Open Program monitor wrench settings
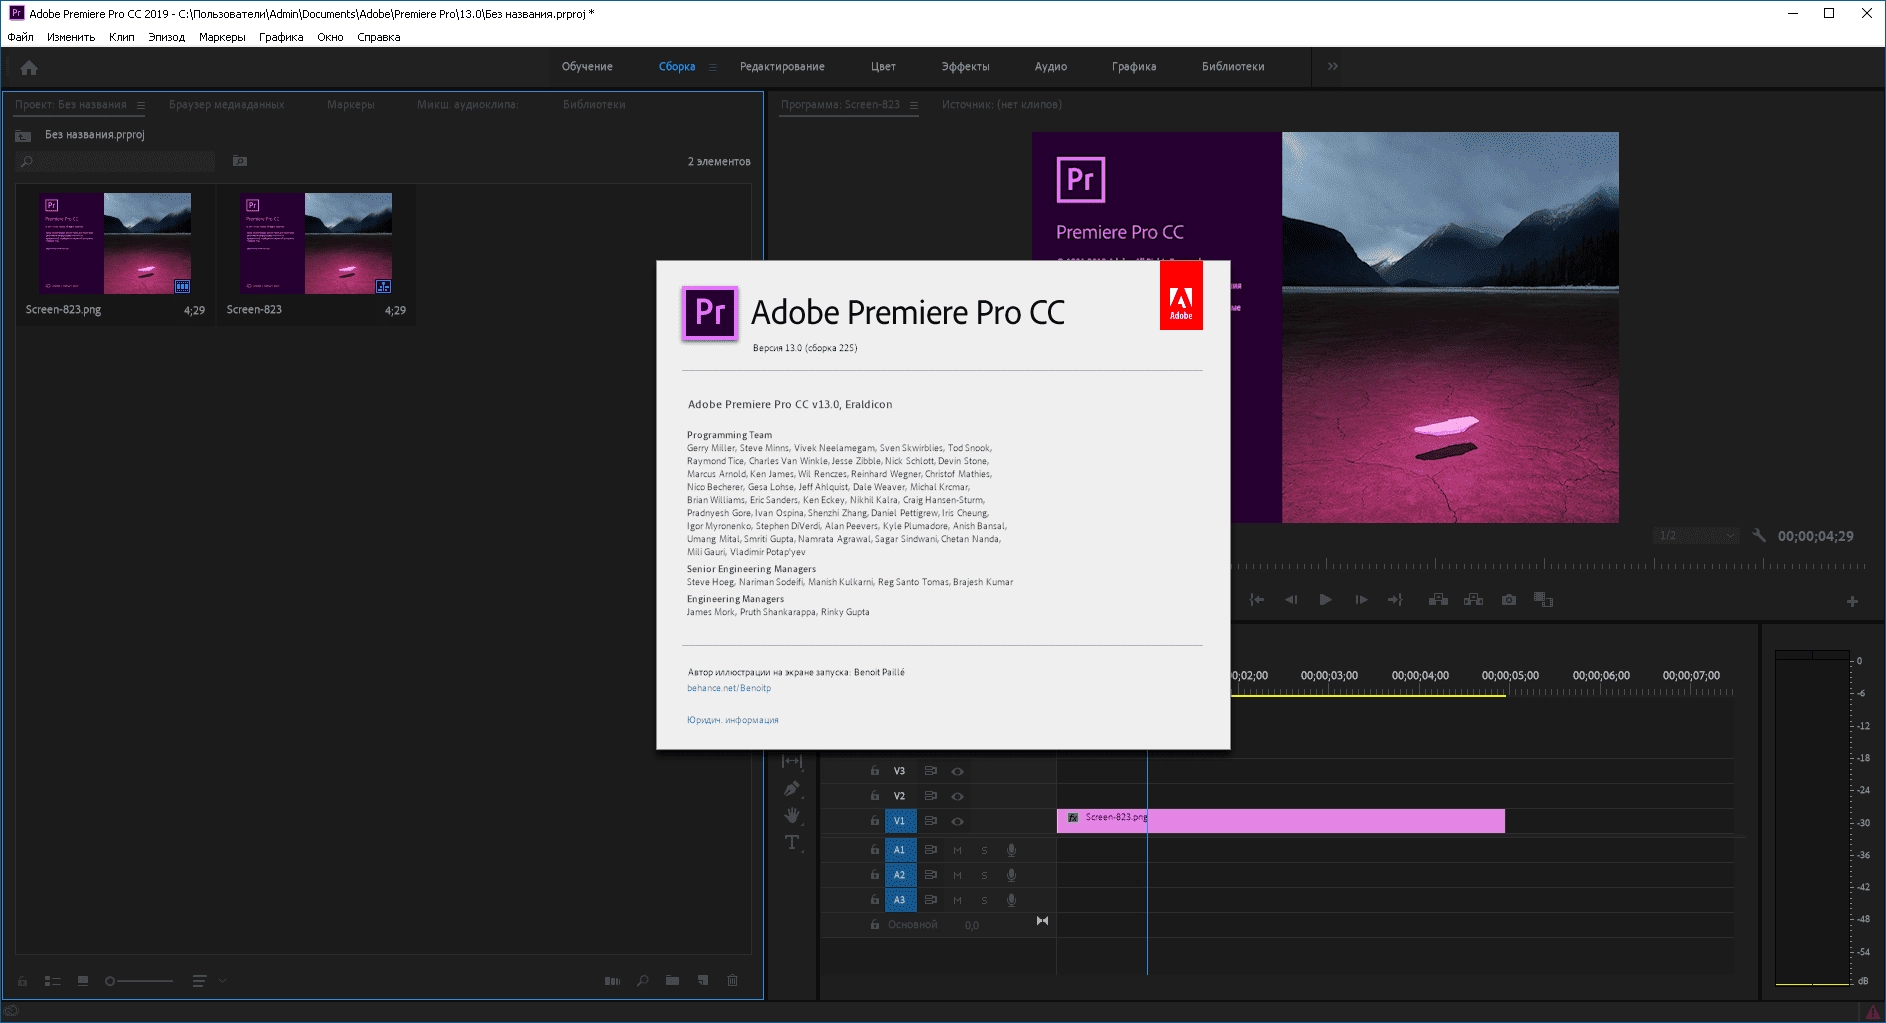The width and height of the screenshot is (1886, 1023). tap(1759, 536)
